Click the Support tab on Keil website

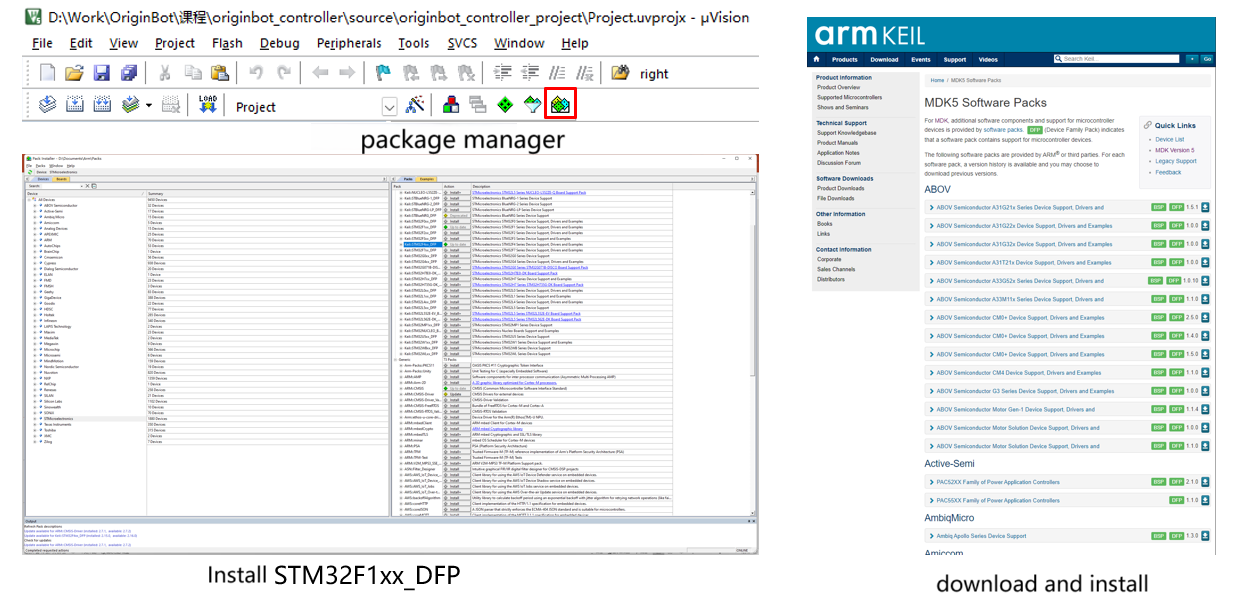(x=955, y=60)
